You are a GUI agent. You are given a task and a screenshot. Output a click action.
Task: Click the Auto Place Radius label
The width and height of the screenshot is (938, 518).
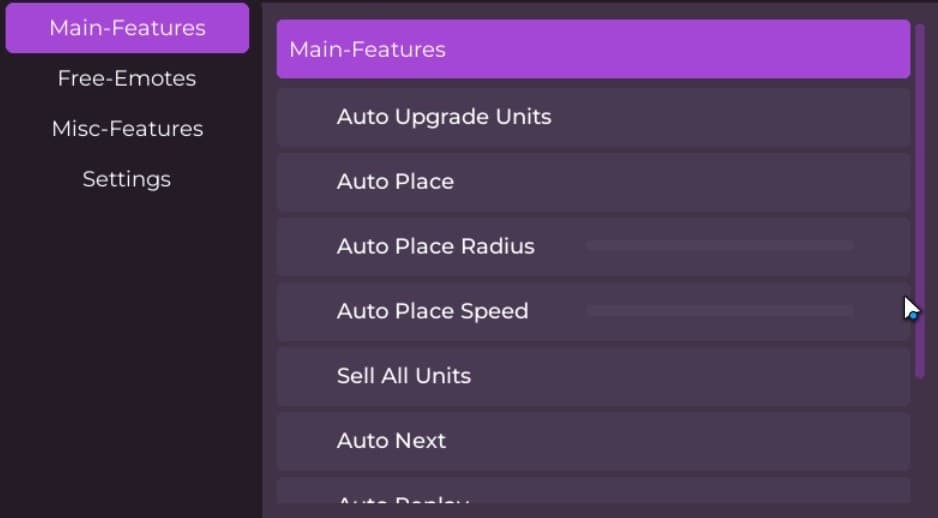(x=435, y=246)
